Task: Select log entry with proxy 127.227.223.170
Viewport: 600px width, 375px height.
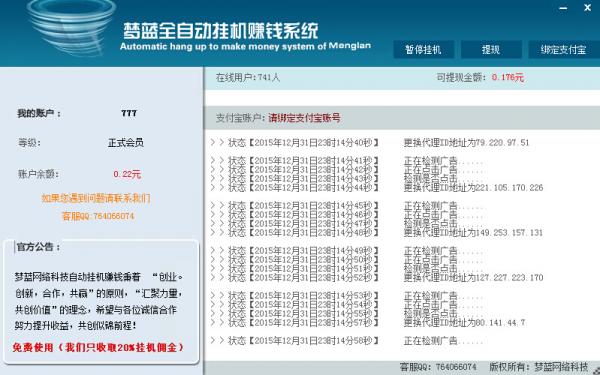Action: point(377,277)
